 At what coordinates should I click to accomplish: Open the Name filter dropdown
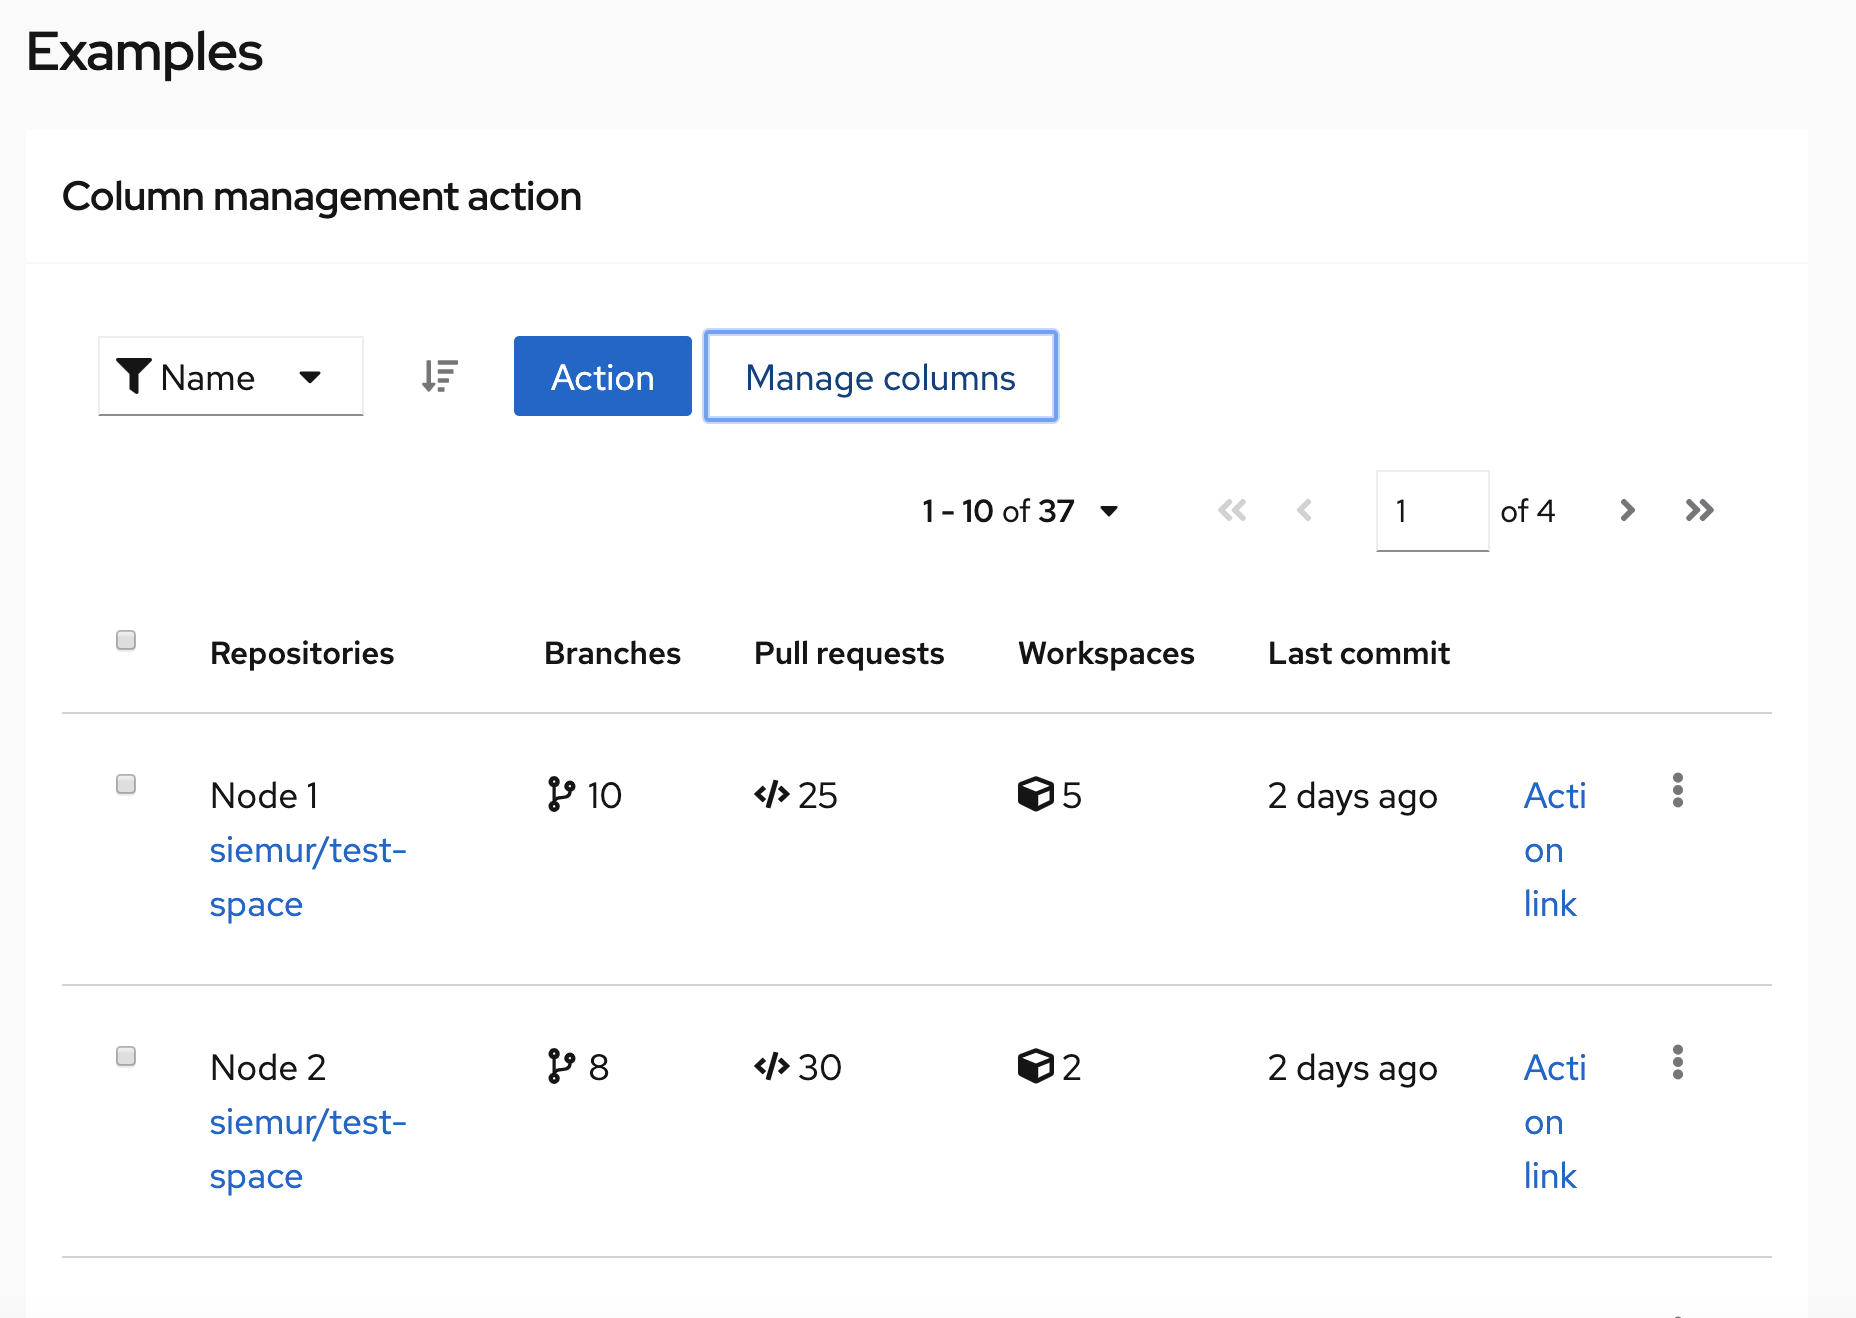point(230,377)
